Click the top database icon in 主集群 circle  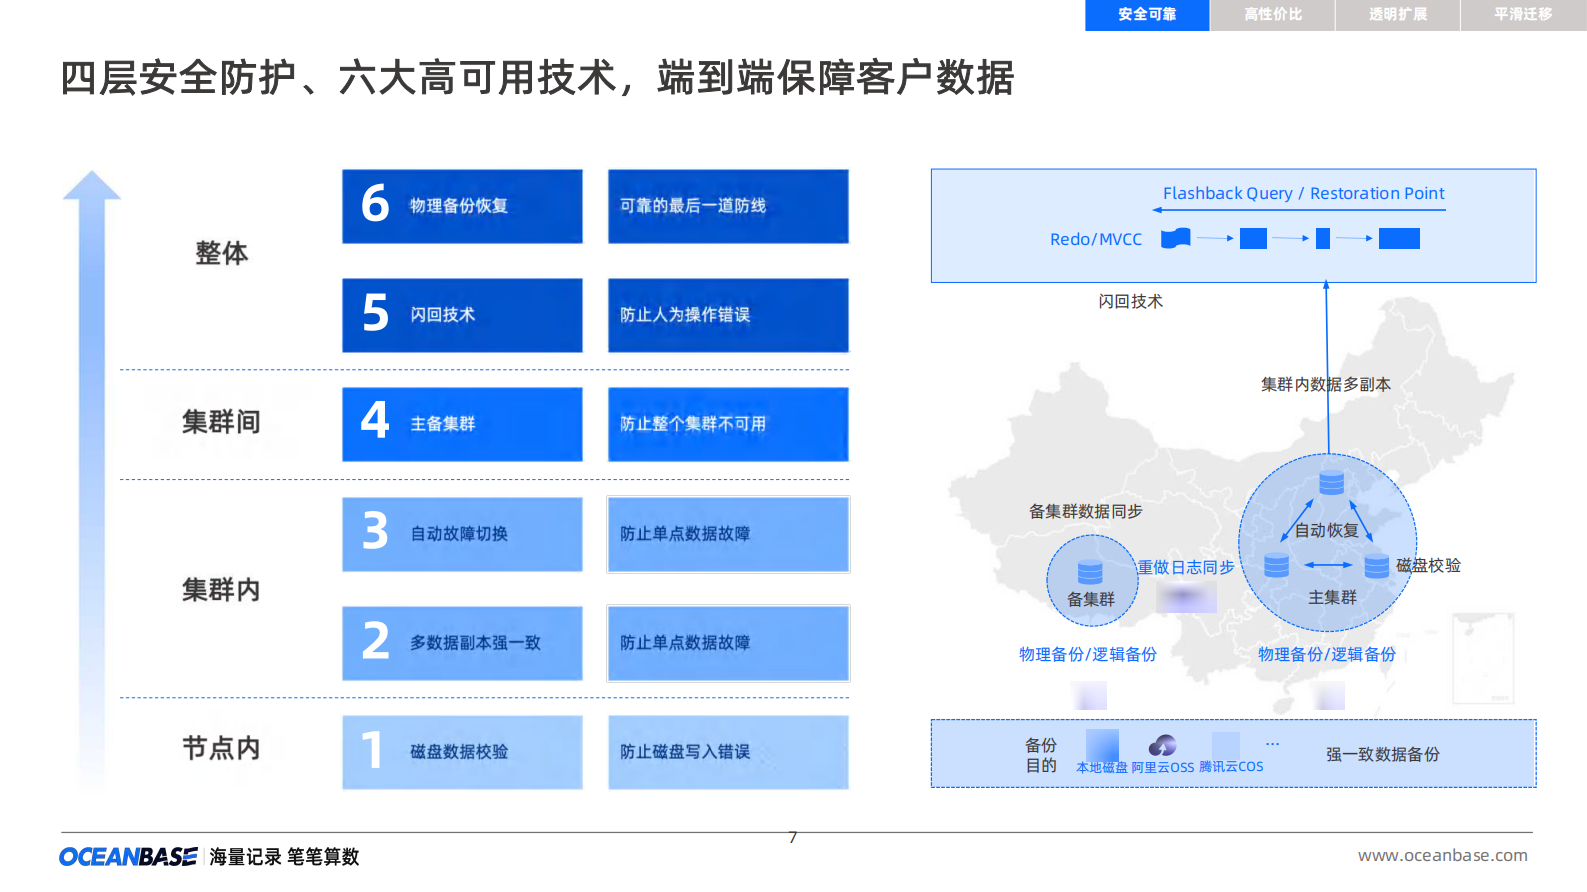click(1331, 483)
